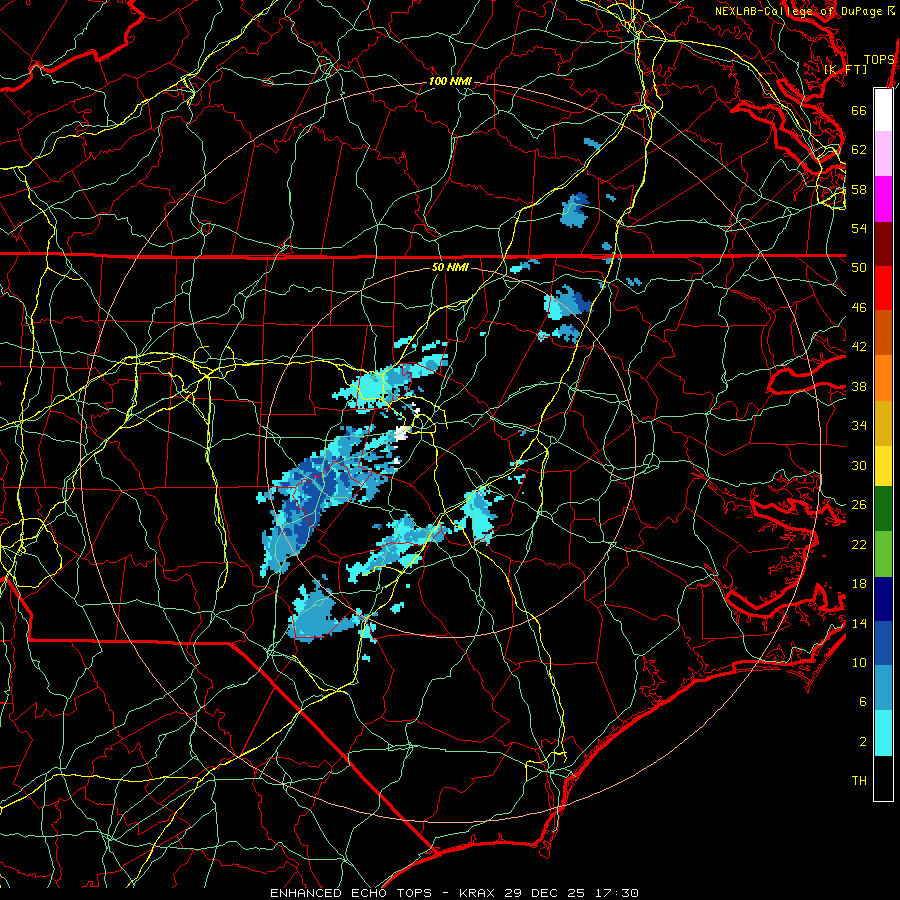The image size is (900, 900).
Task: Click the legend value 62
Action: (x=859, y=150)
